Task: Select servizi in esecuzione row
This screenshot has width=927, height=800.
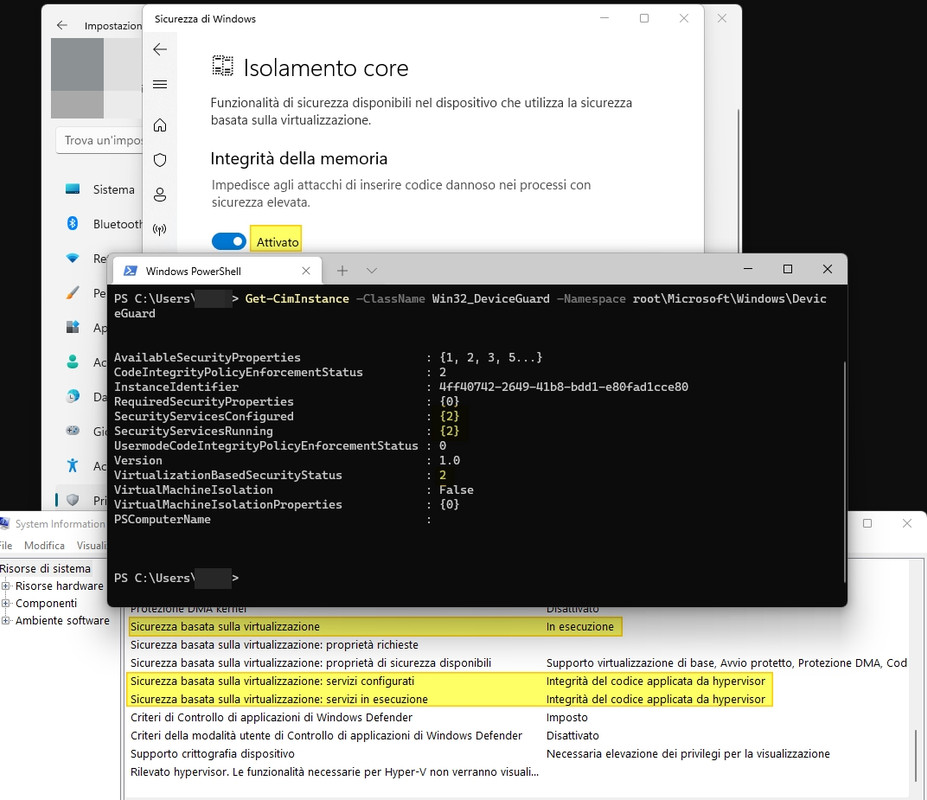Action: pos(450,699)
